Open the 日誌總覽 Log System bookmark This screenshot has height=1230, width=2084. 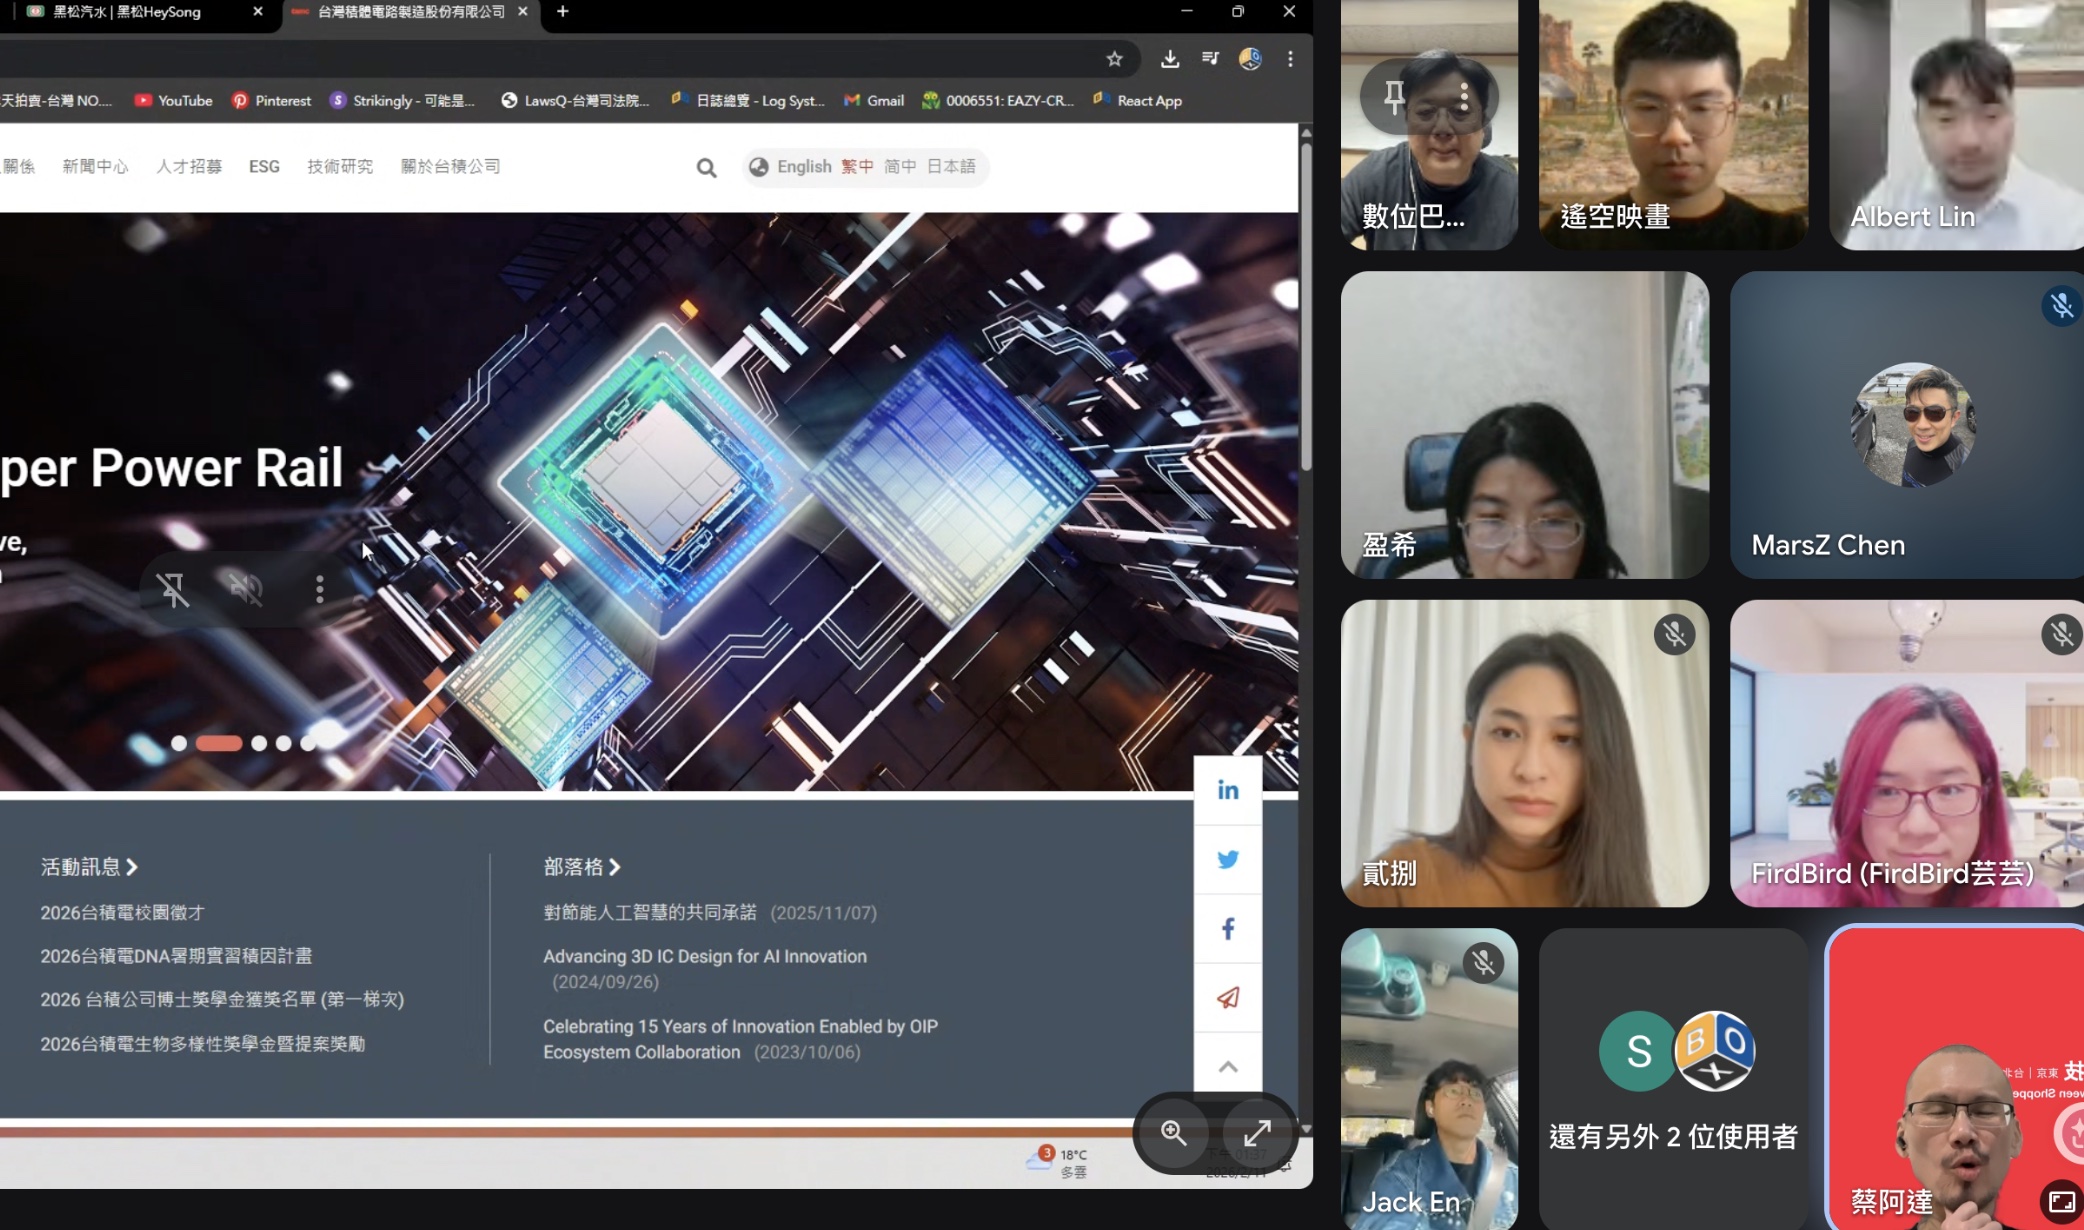[748, 100]
